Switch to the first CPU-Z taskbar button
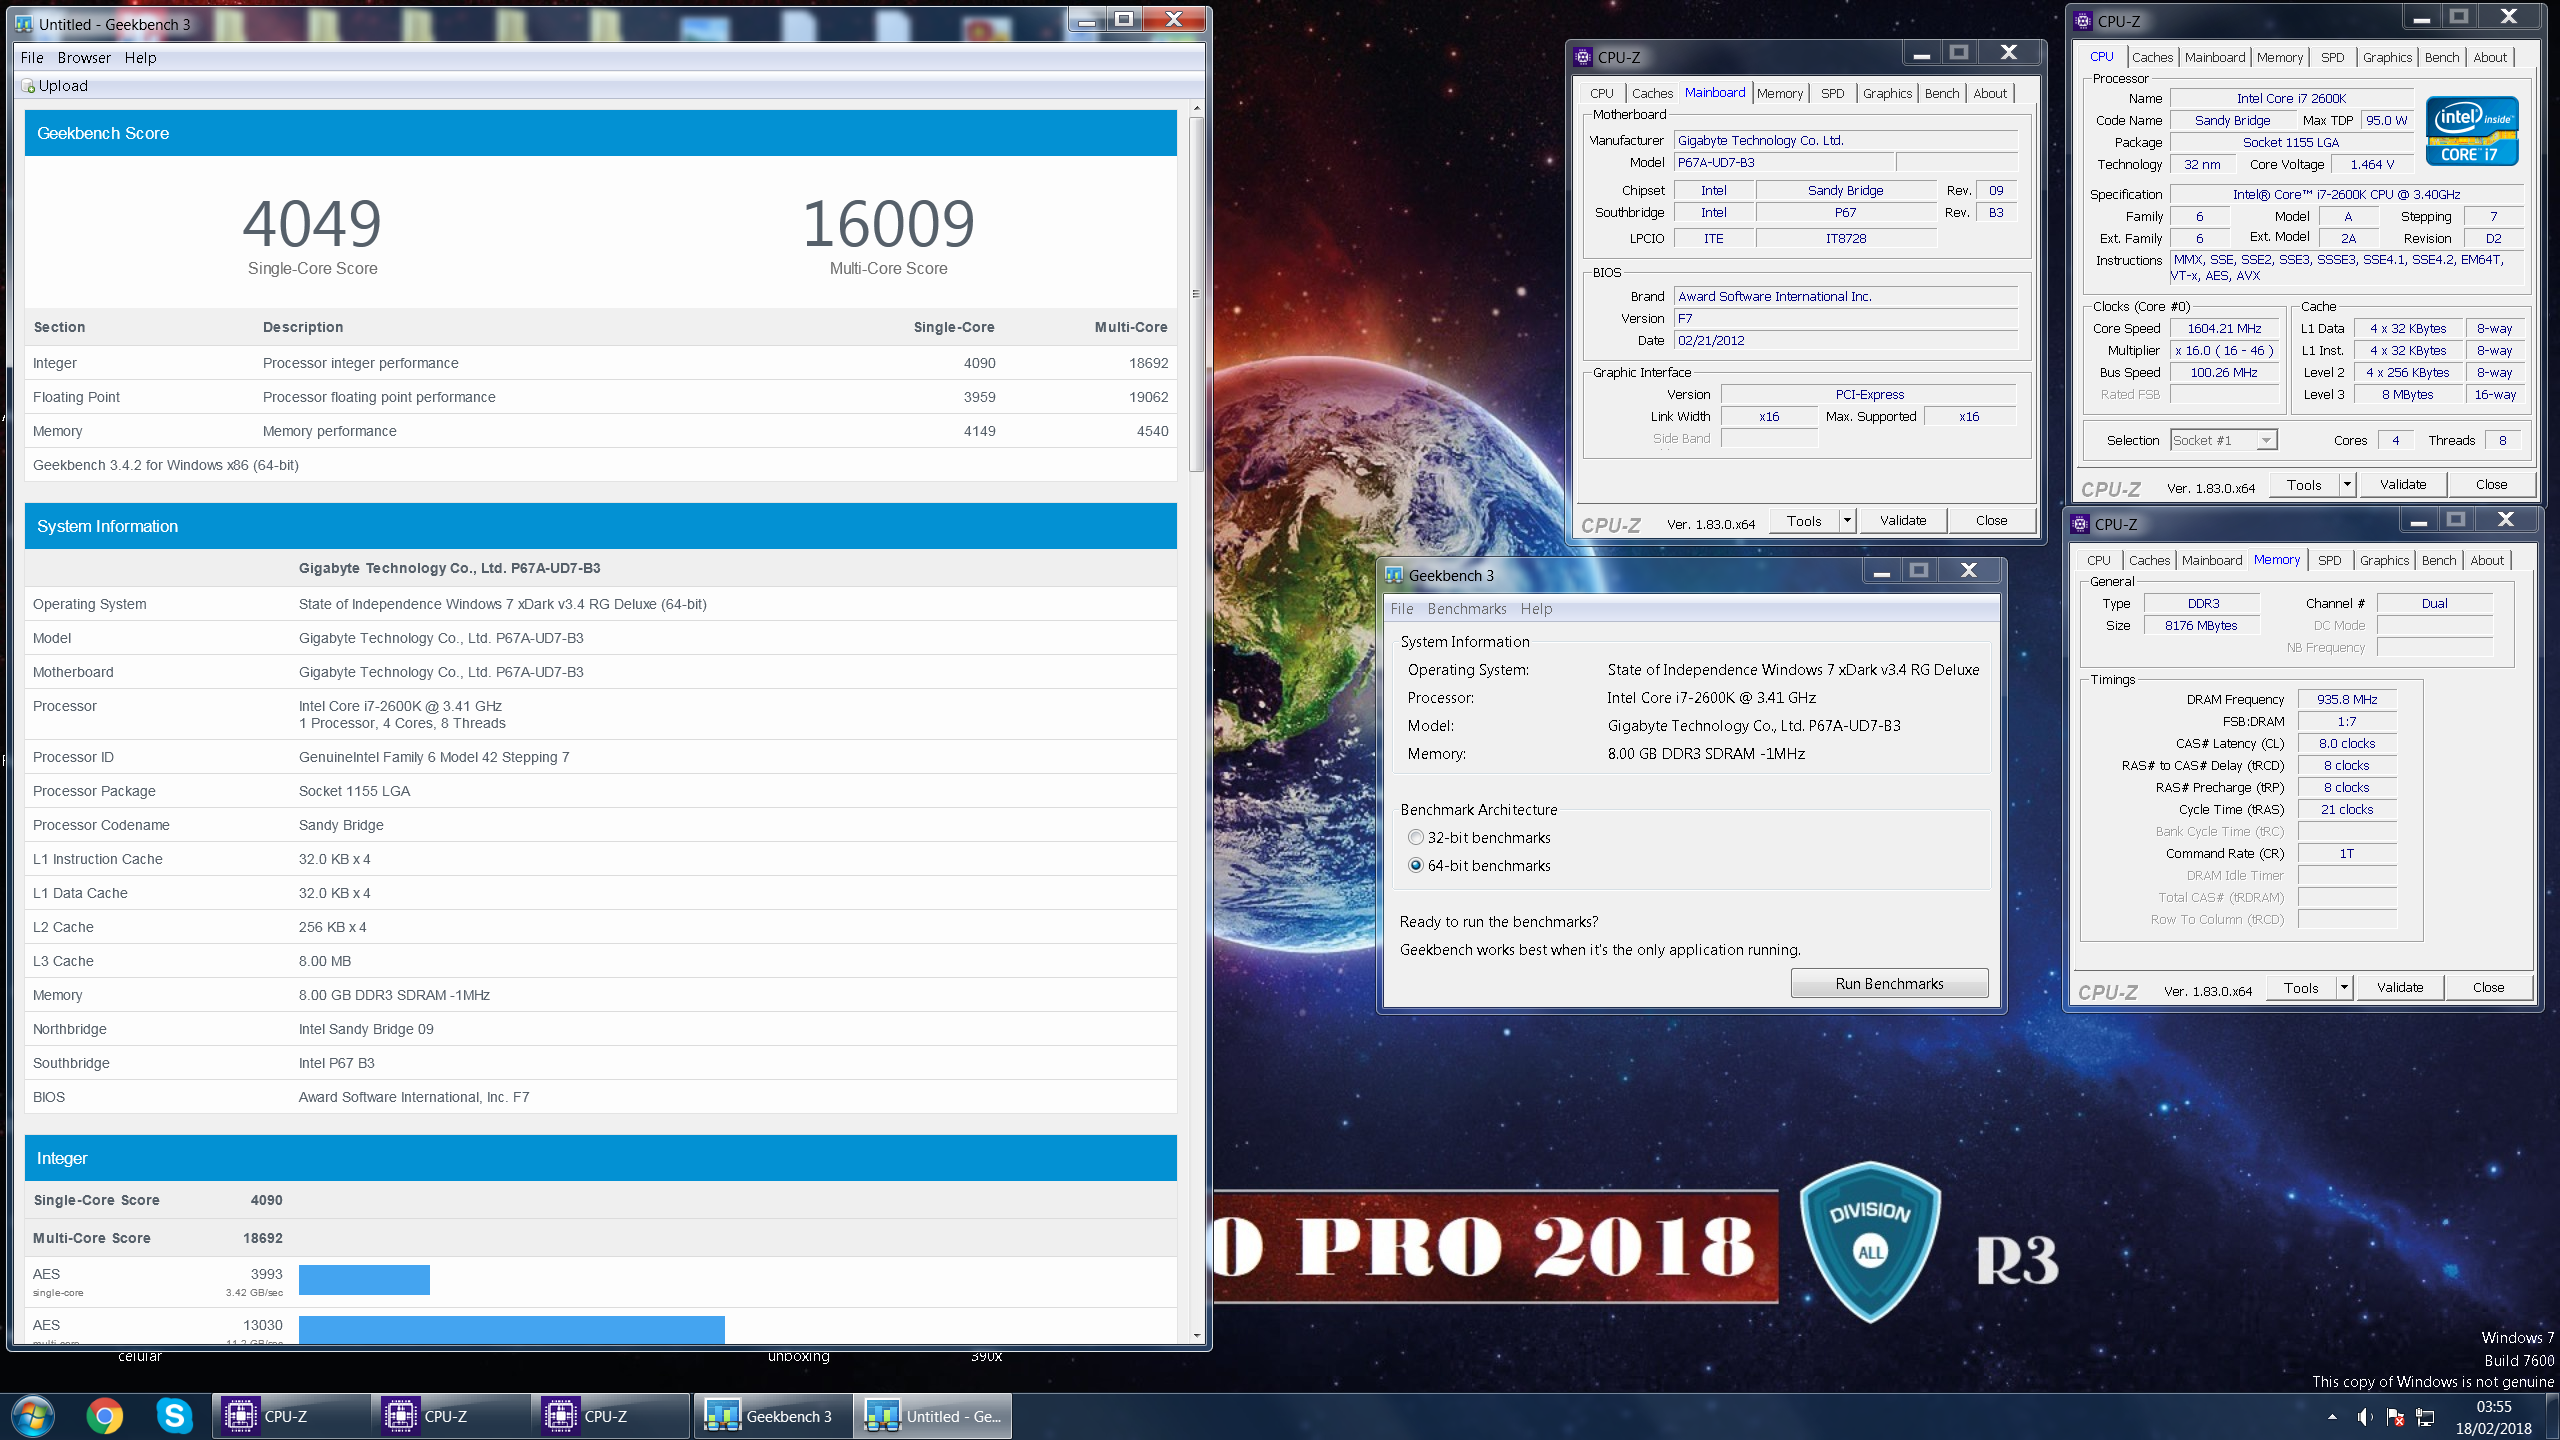 (290, 1416)
